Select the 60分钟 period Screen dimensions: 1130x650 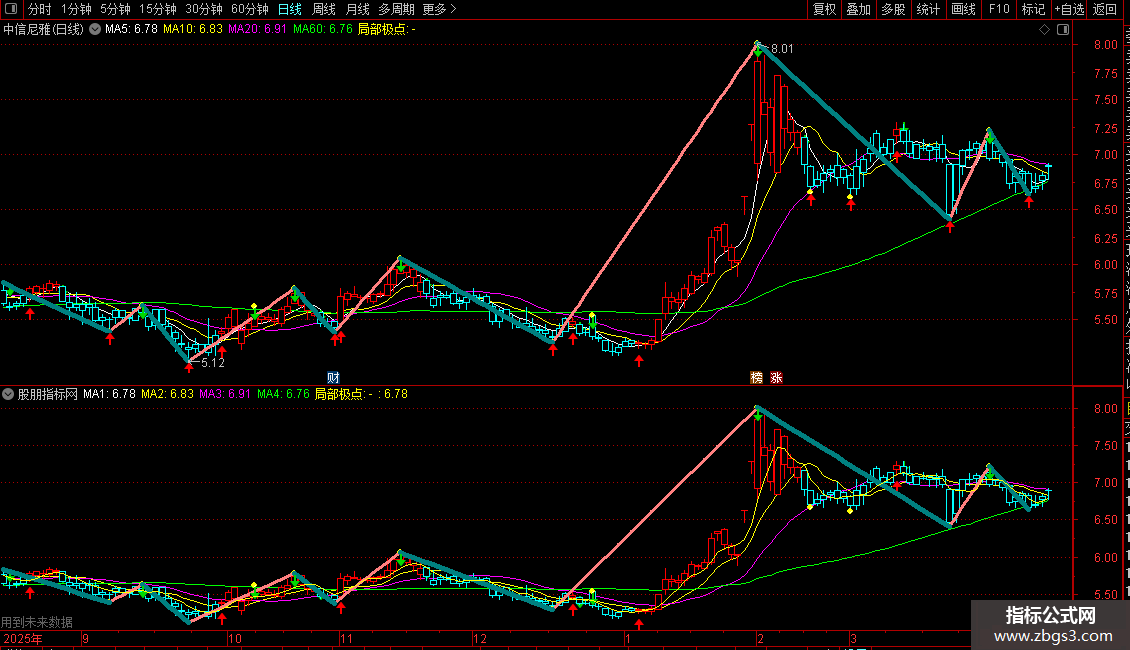(250, 9)
